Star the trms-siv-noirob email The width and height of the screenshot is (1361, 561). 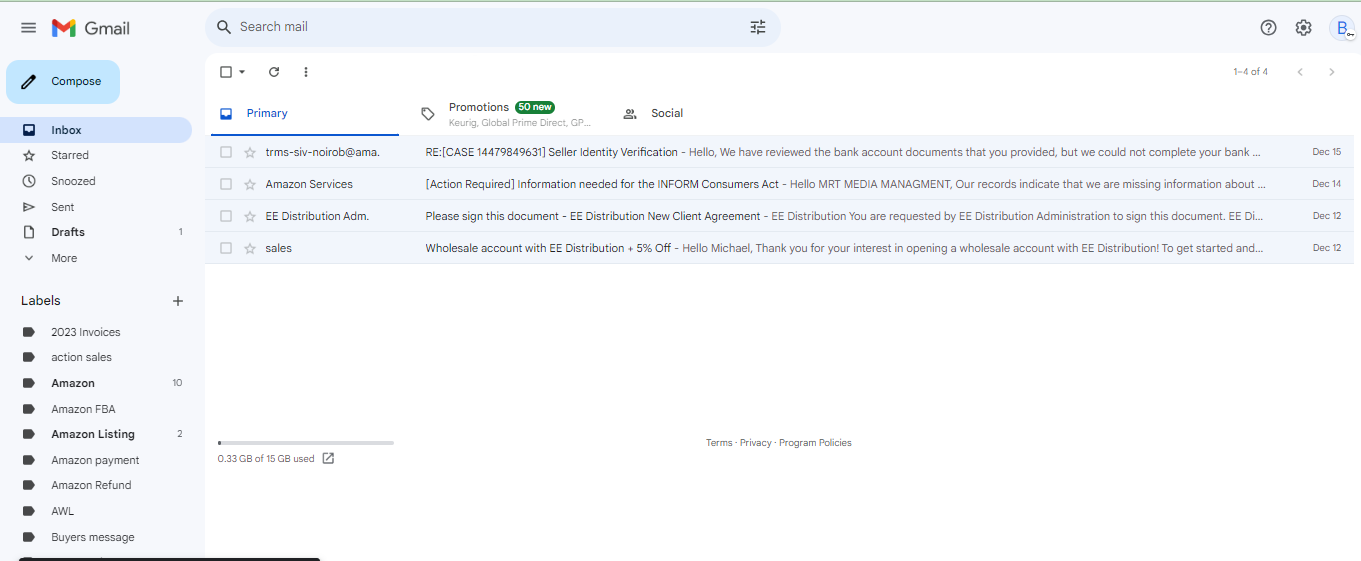(250, 152)
